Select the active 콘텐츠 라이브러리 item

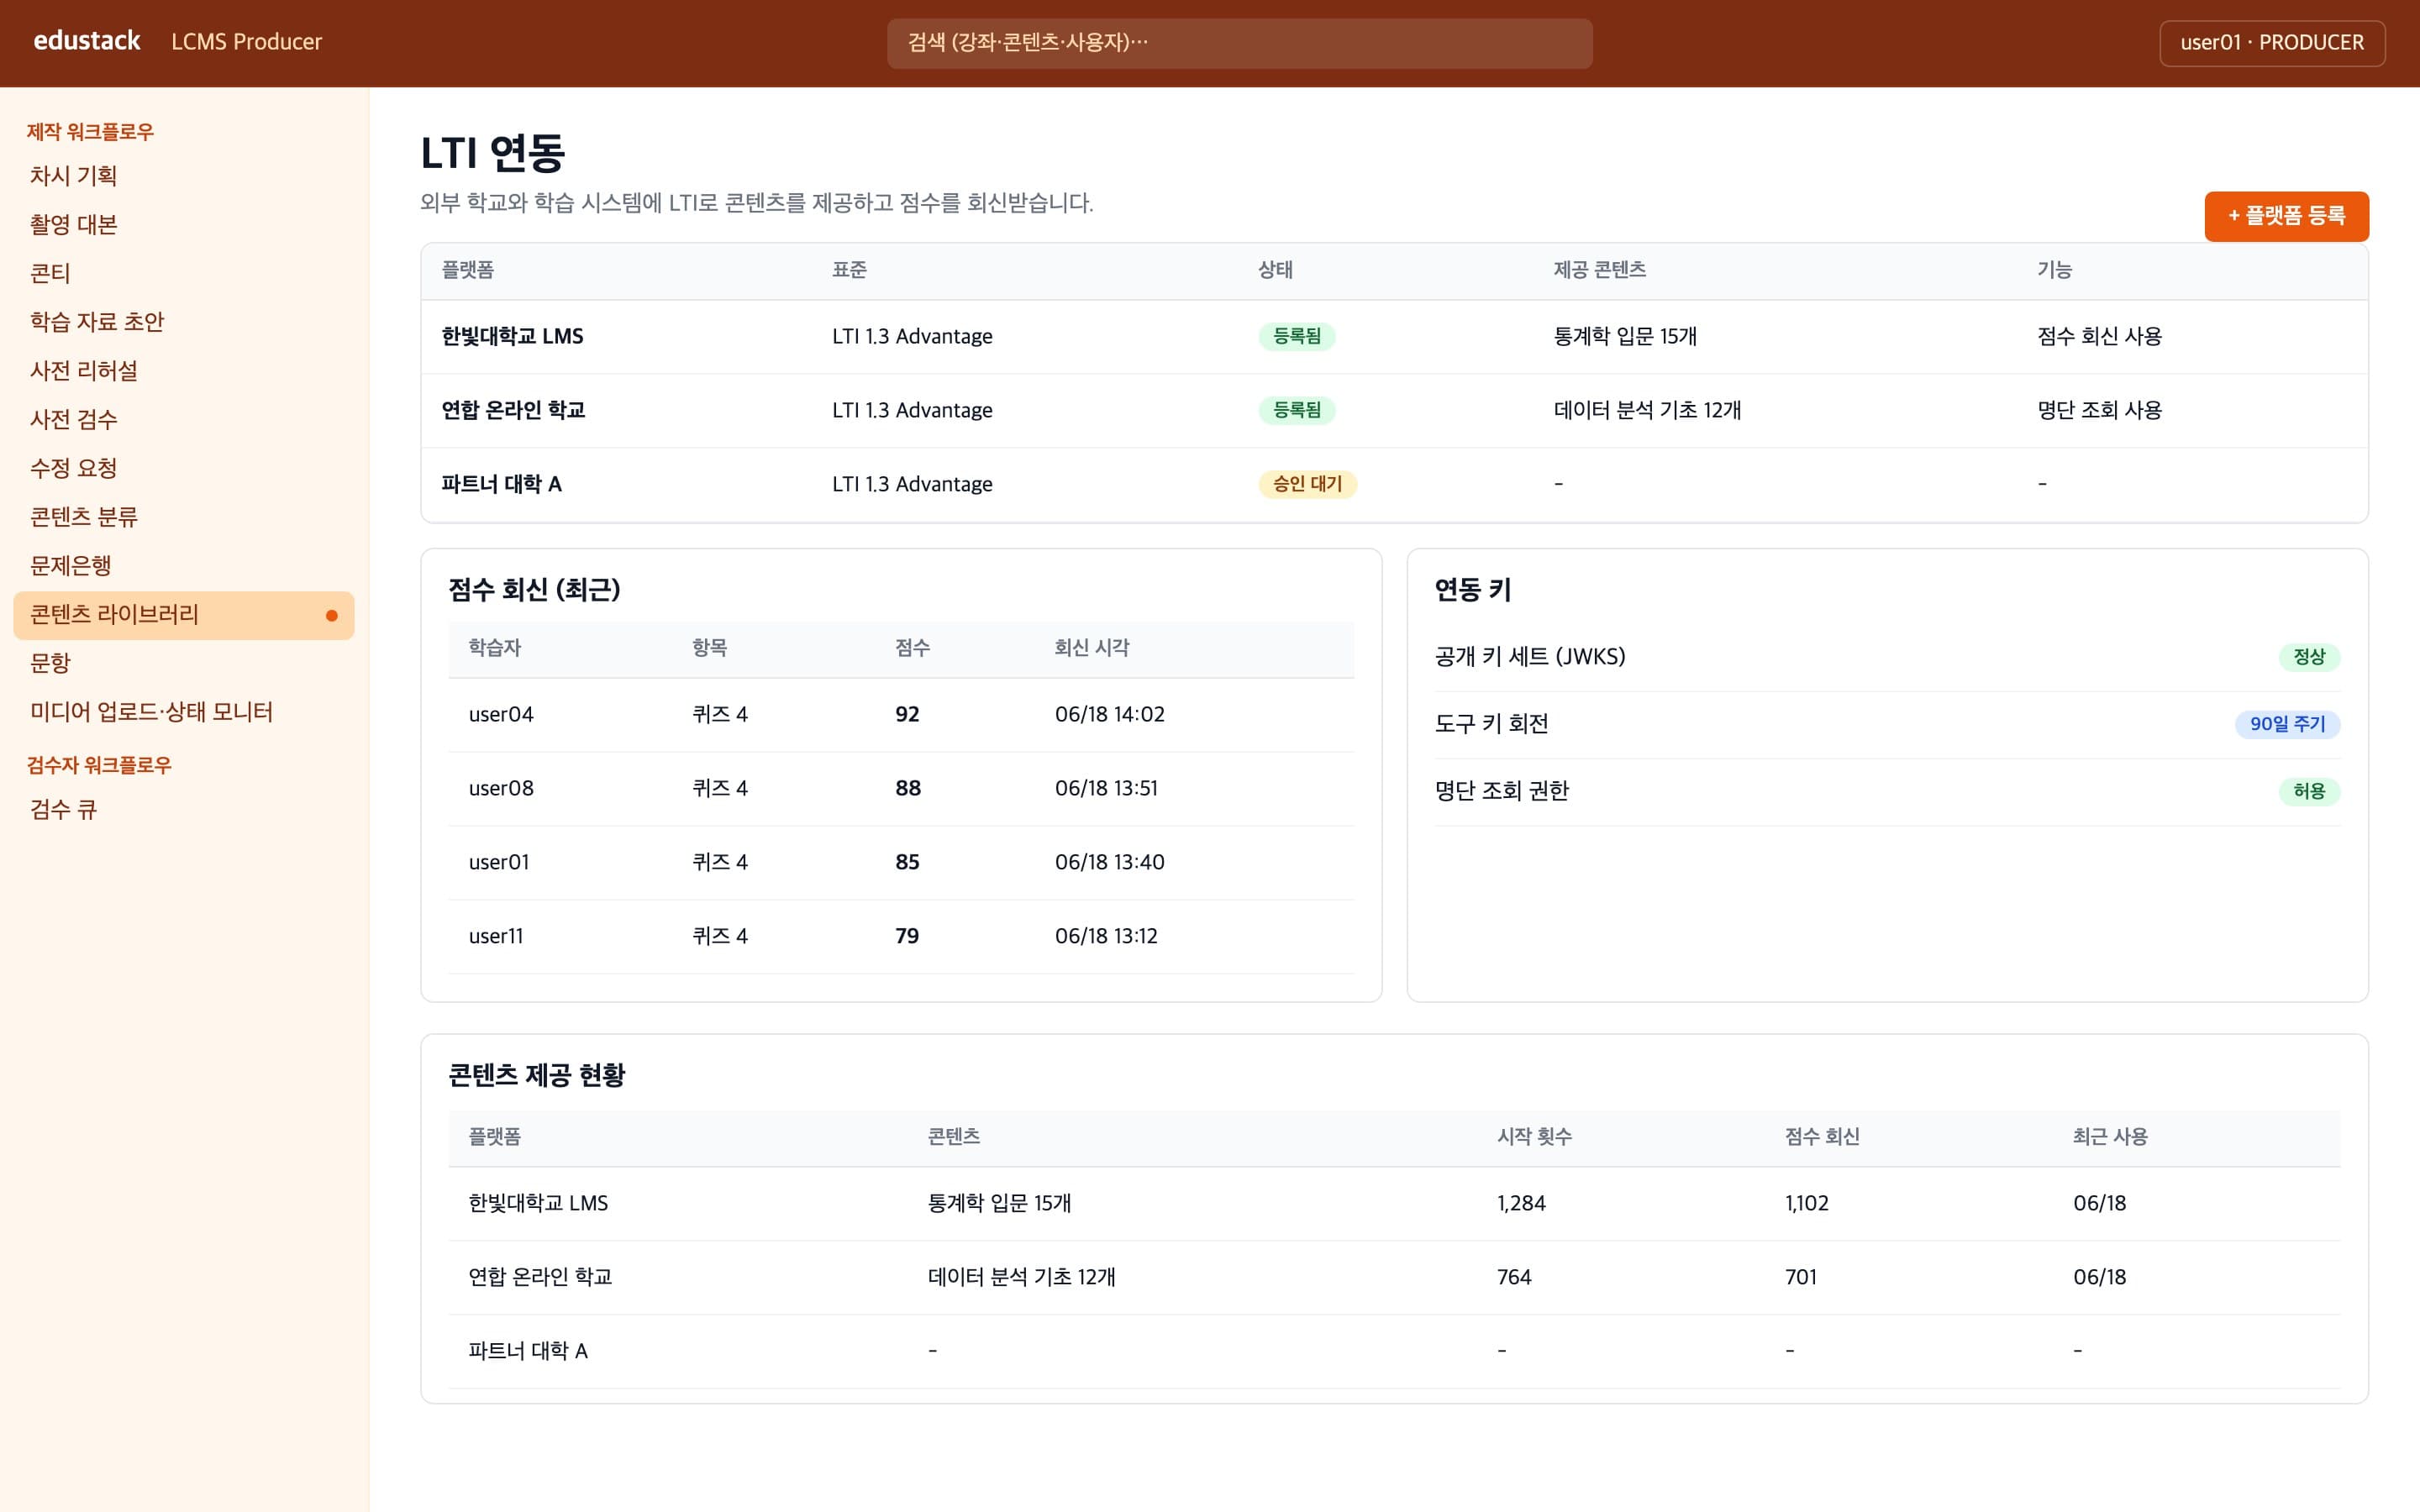(x=184, y=615)
